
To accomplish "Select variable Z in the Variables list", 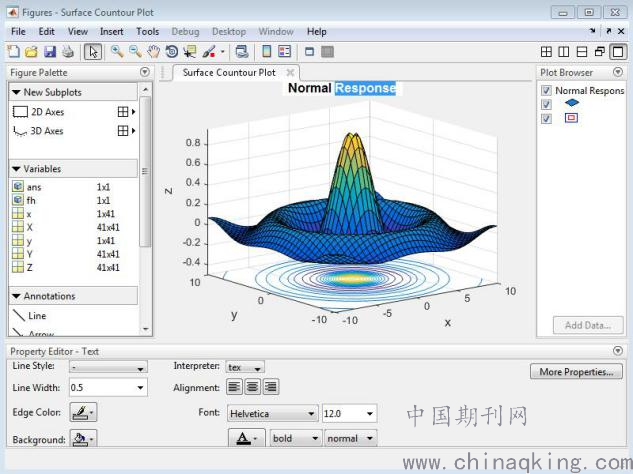I will [67, 267].
